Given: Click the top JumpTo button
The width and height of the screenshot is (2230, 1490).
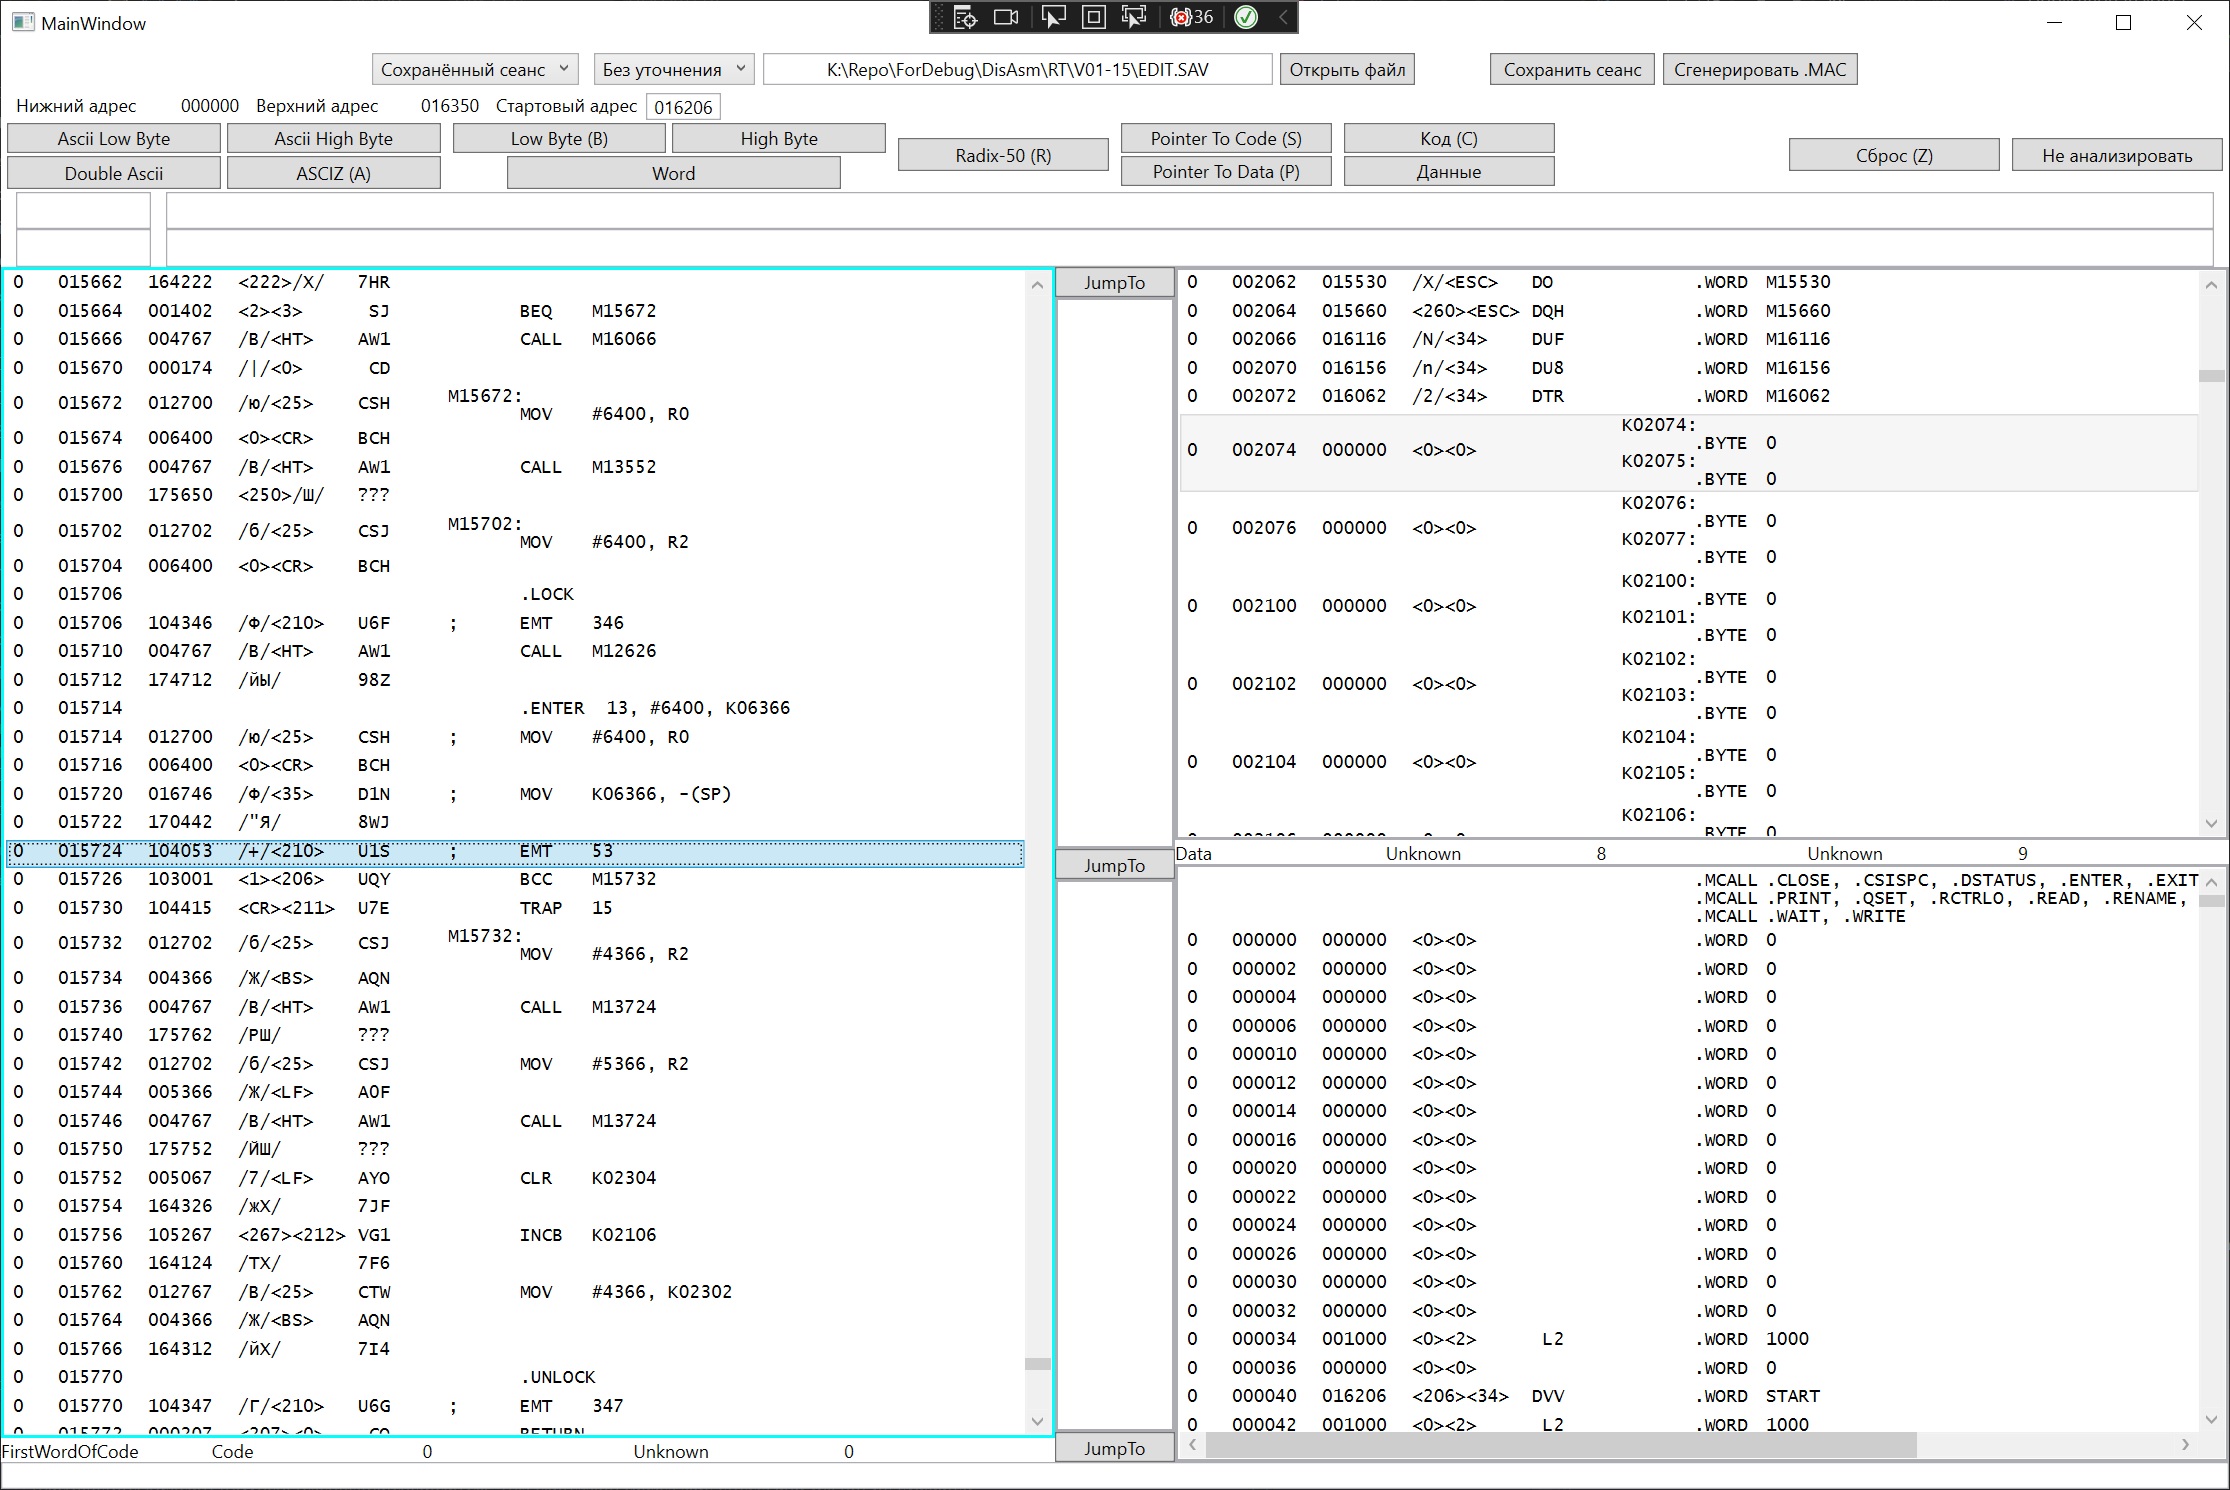Looking at the screenshot, I should pyautogui.click(x=1114, y=283).
